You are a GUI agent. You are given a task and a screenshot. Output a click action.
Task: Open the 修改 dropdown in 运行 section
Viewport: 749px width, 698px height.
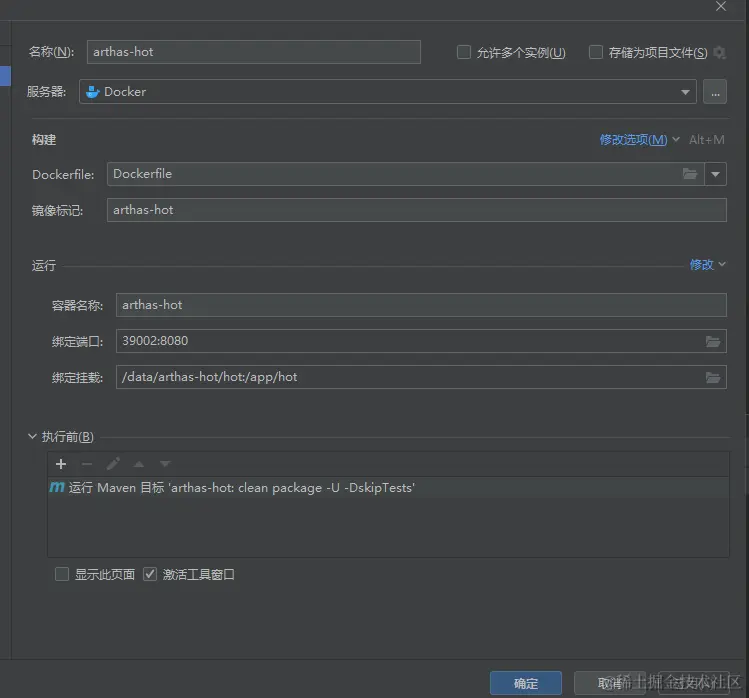(707, 264)
